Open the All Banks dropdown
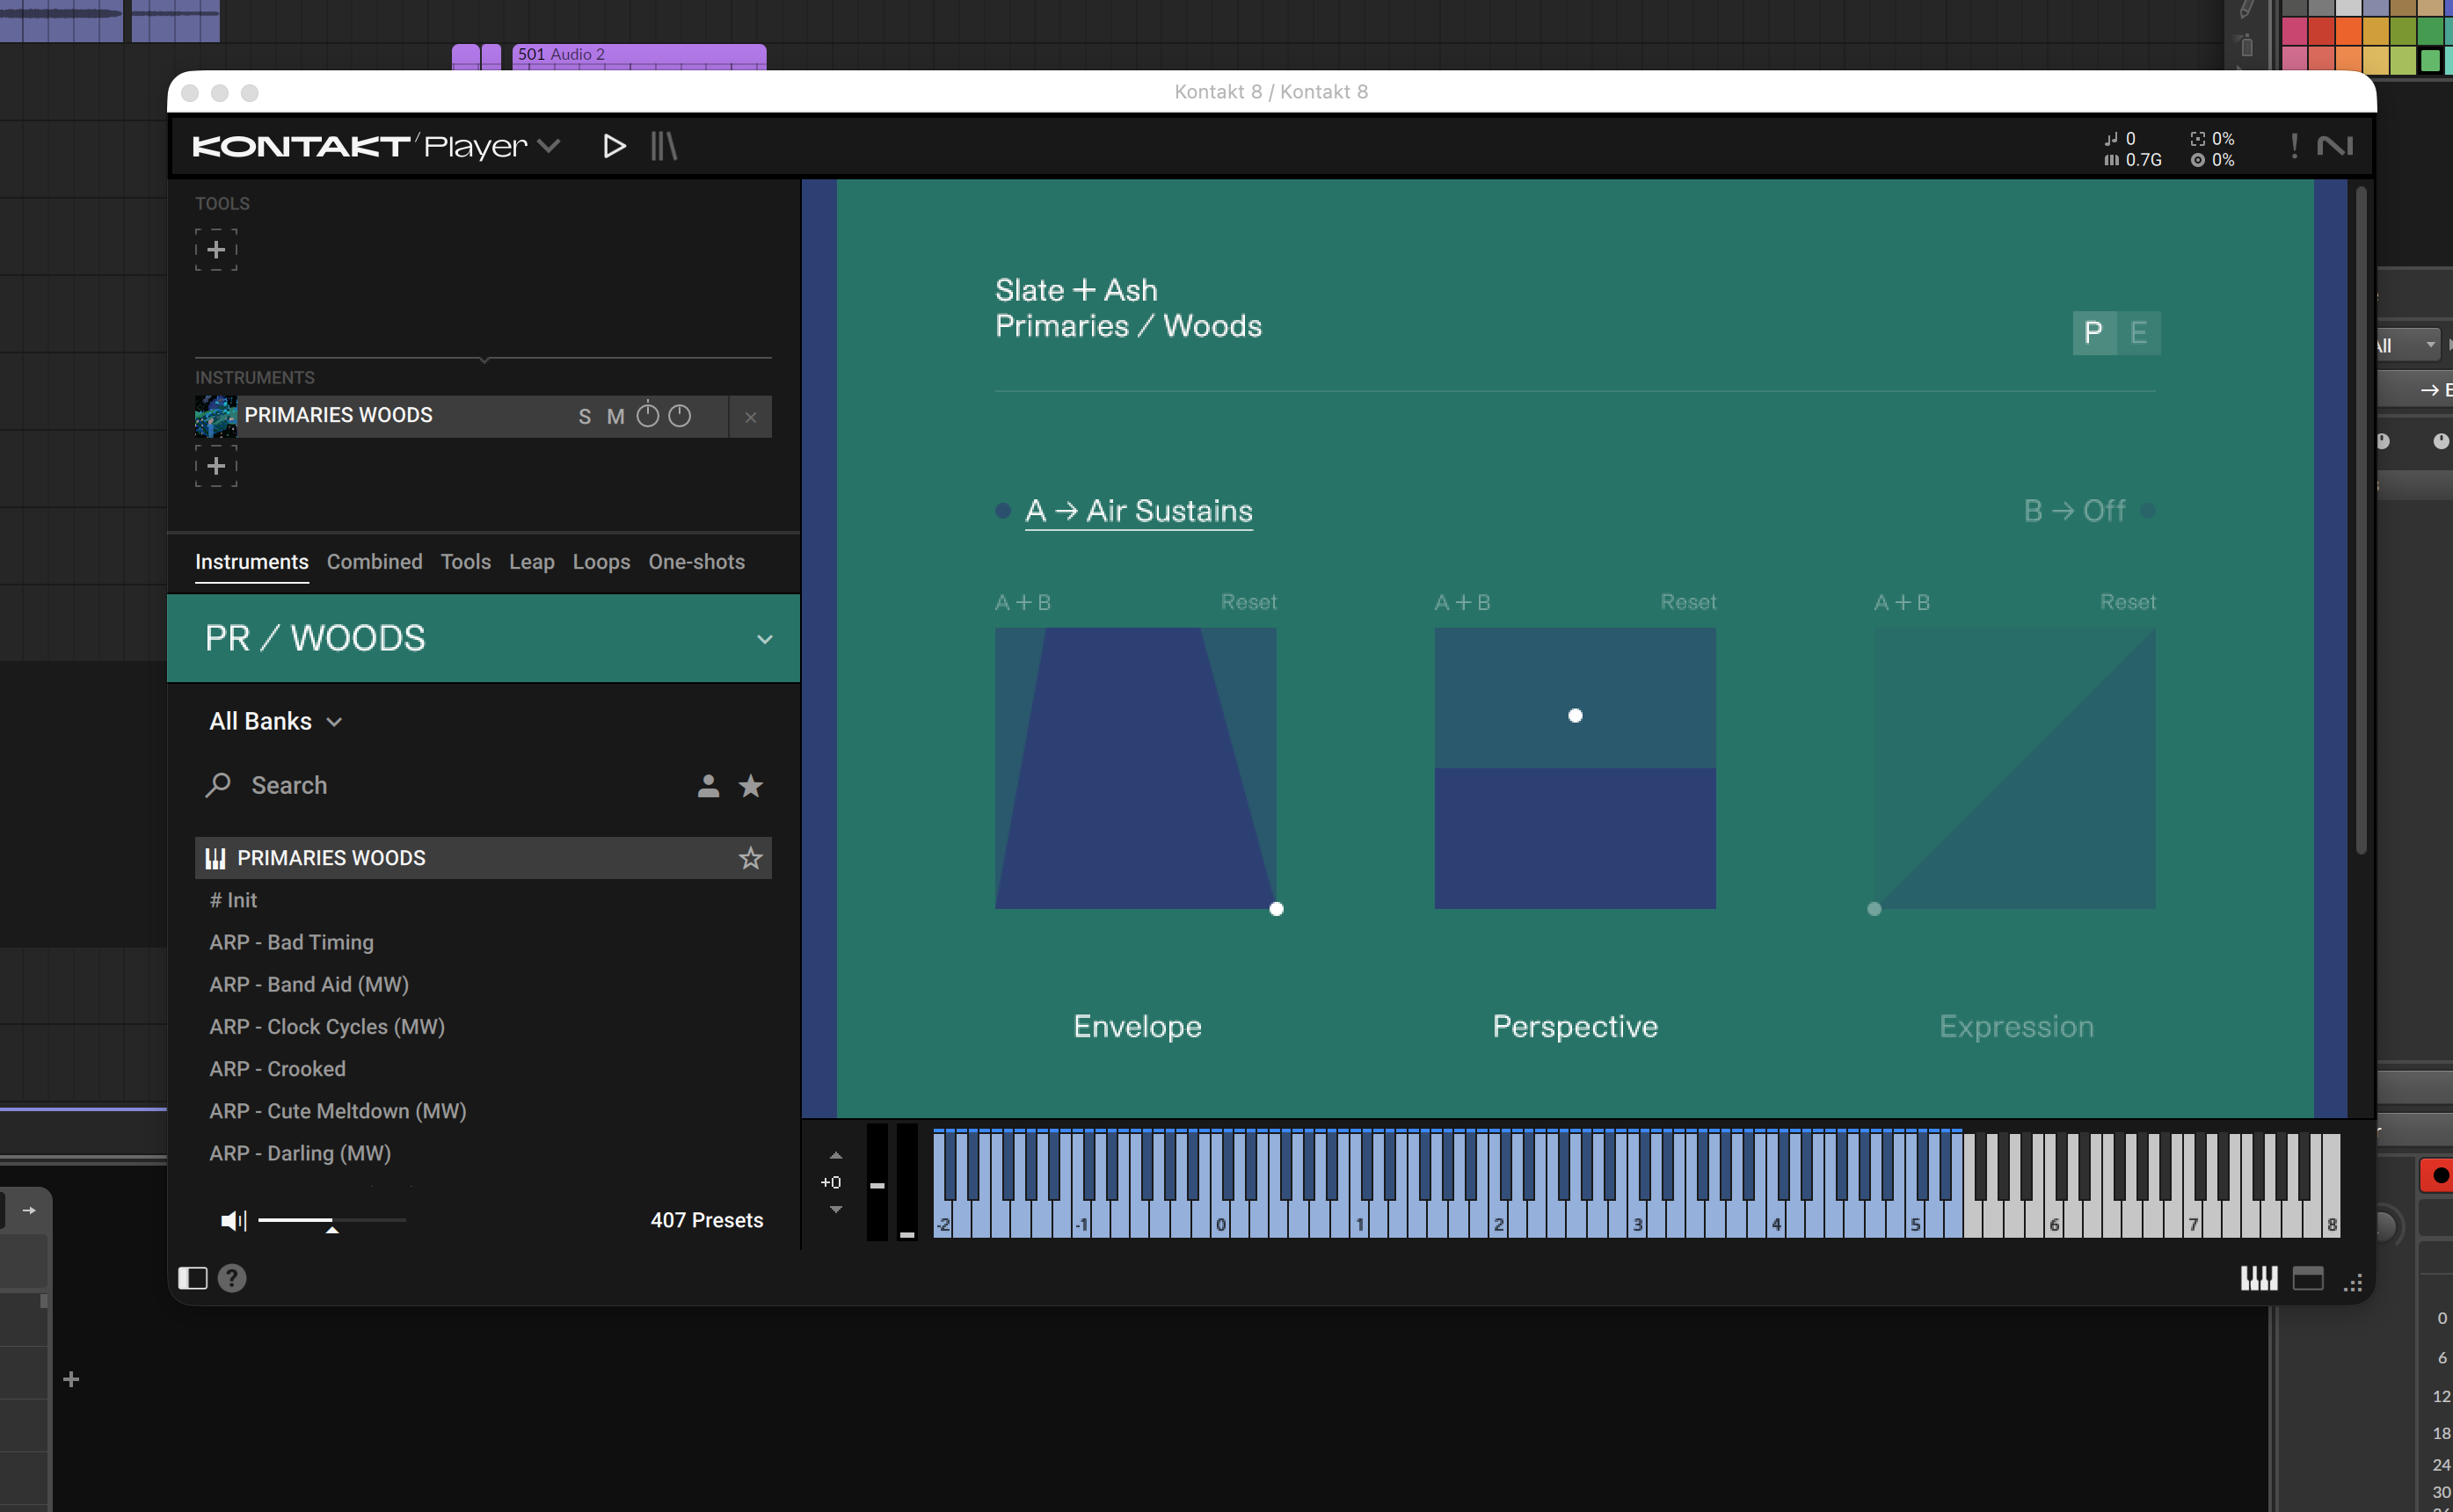The width and height of the screenshot is (2453, 1512). pos(276,721)
